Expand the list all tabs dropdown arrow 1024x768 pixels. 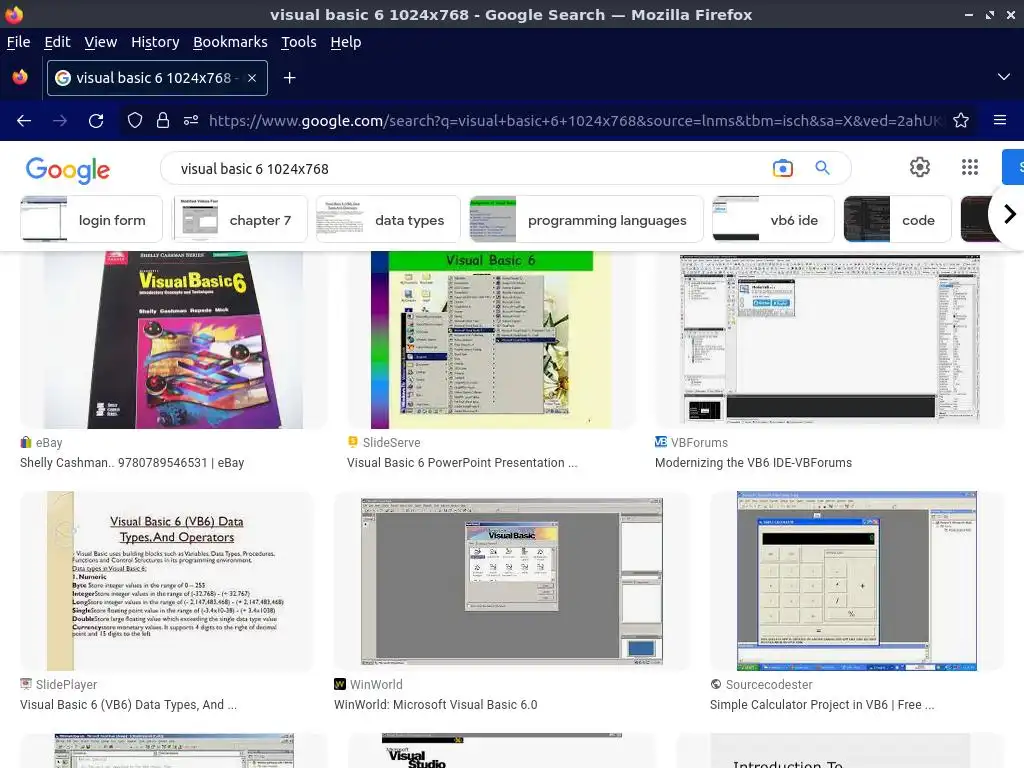tap(1004, 77)
